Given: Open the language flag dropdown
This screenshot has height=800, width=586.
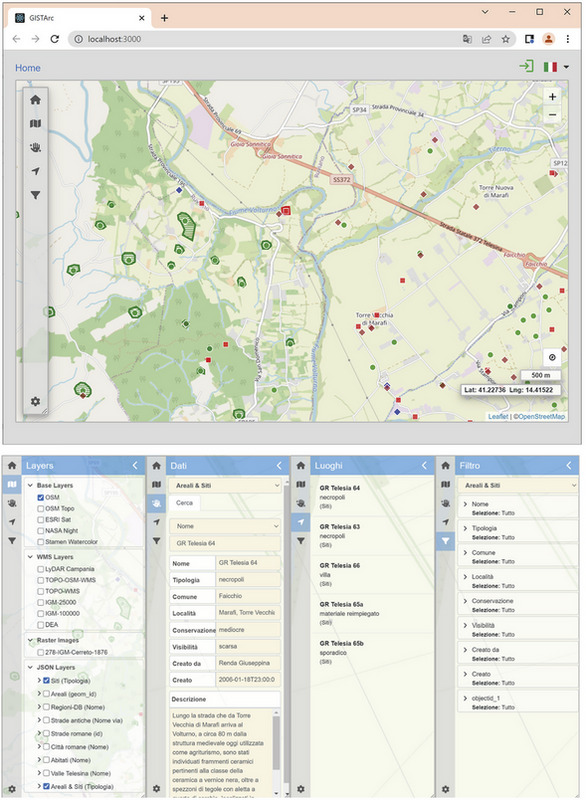Looking at the screenshot, I should [556, 67].
